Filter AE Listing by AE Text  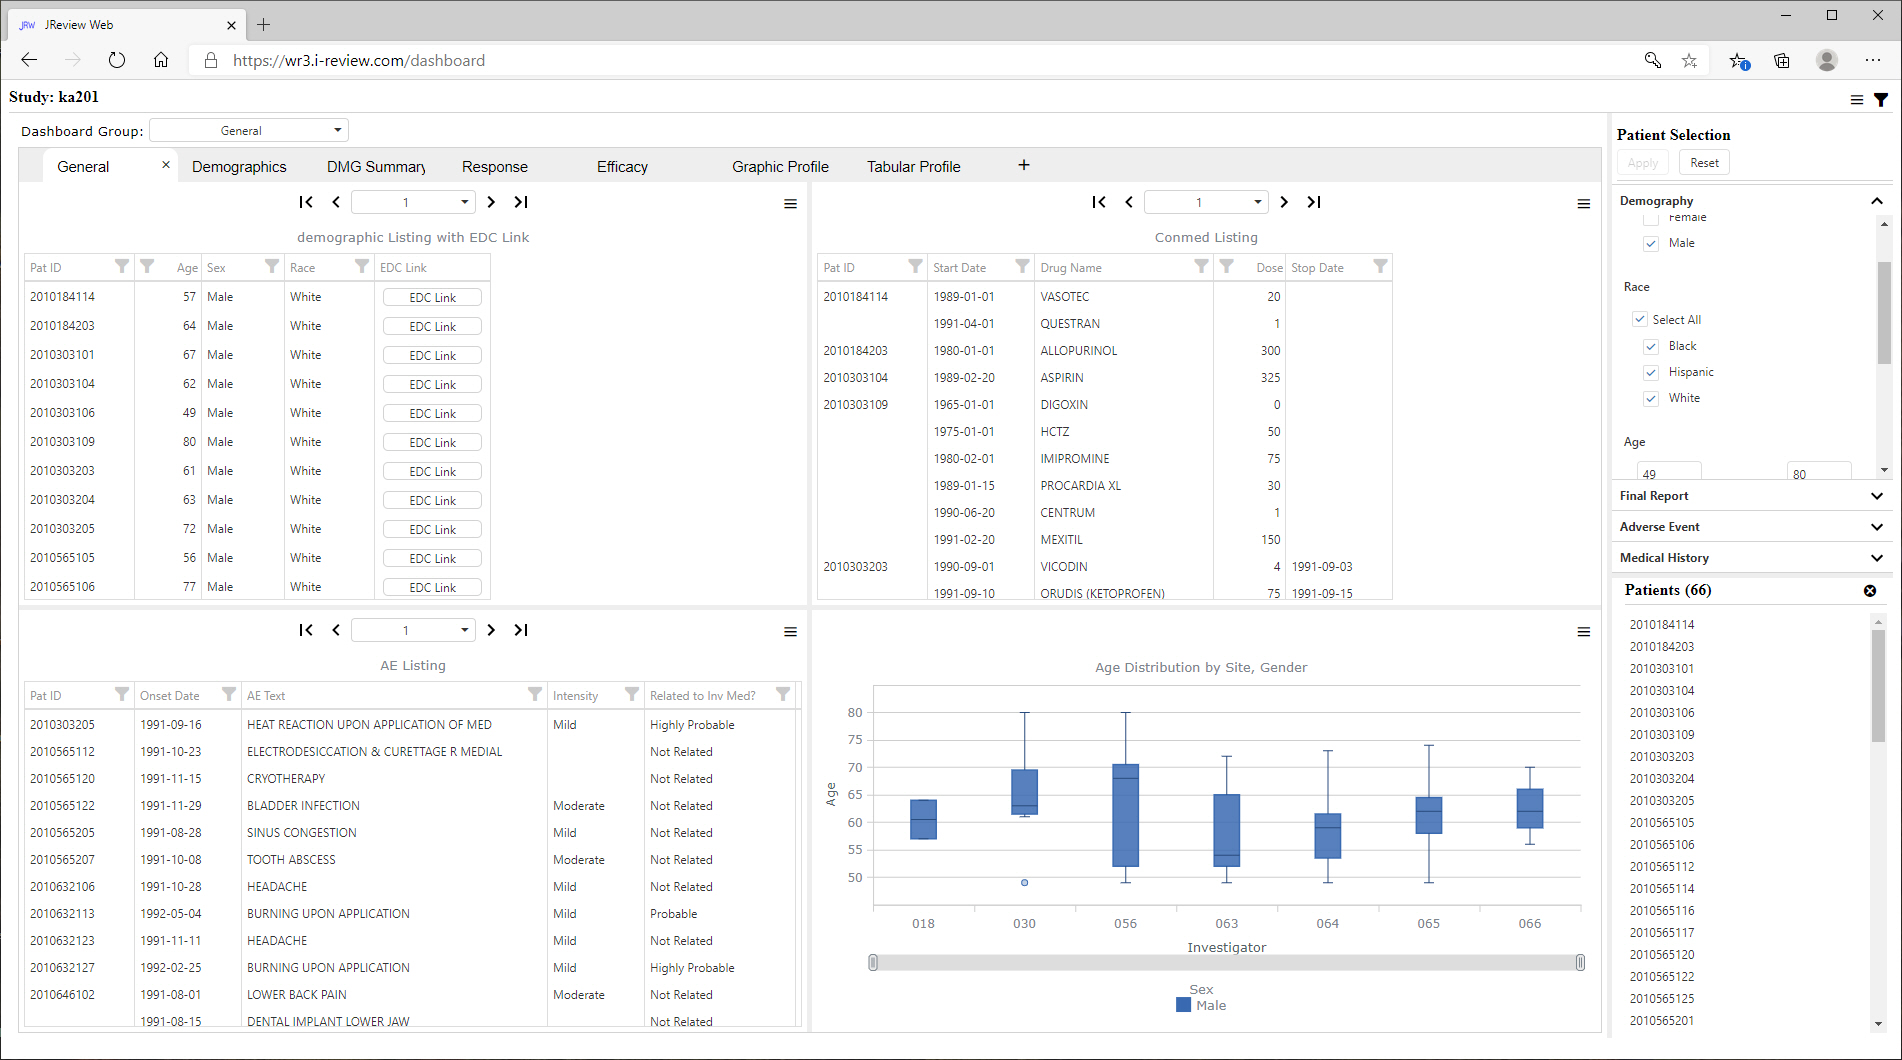[x=535, y=694]
